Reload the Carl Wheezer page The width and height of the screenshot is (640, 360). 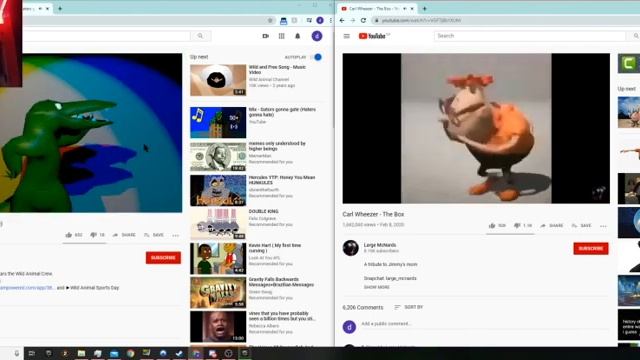coord(363,20)
